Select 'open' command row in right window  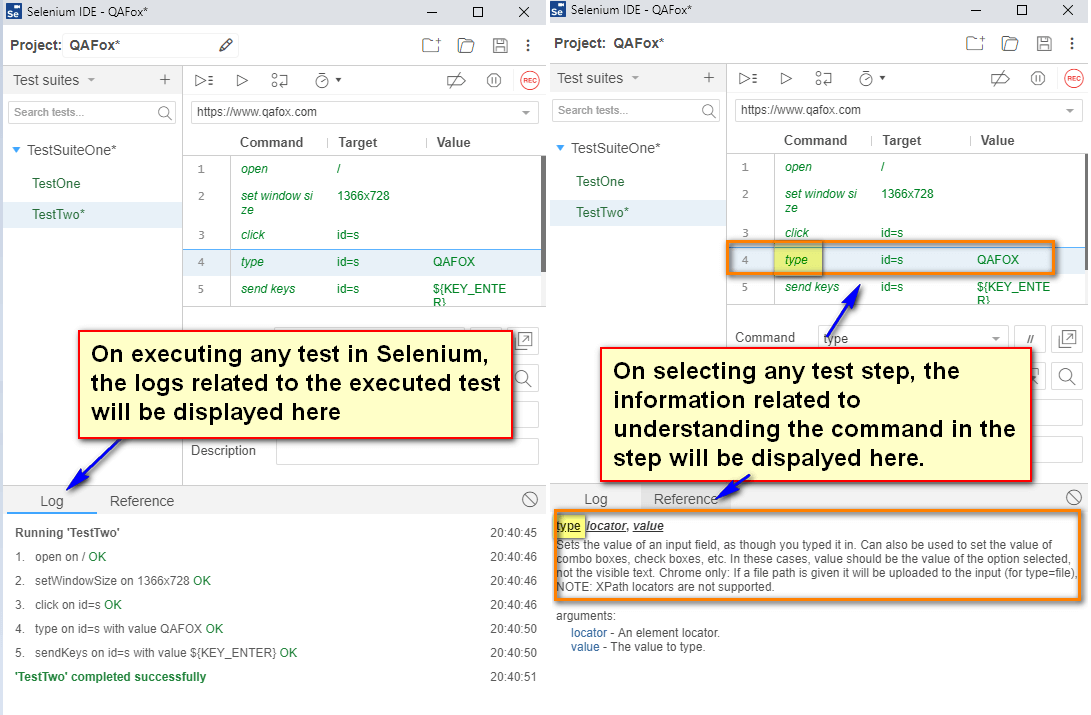(x=906, y=167)
